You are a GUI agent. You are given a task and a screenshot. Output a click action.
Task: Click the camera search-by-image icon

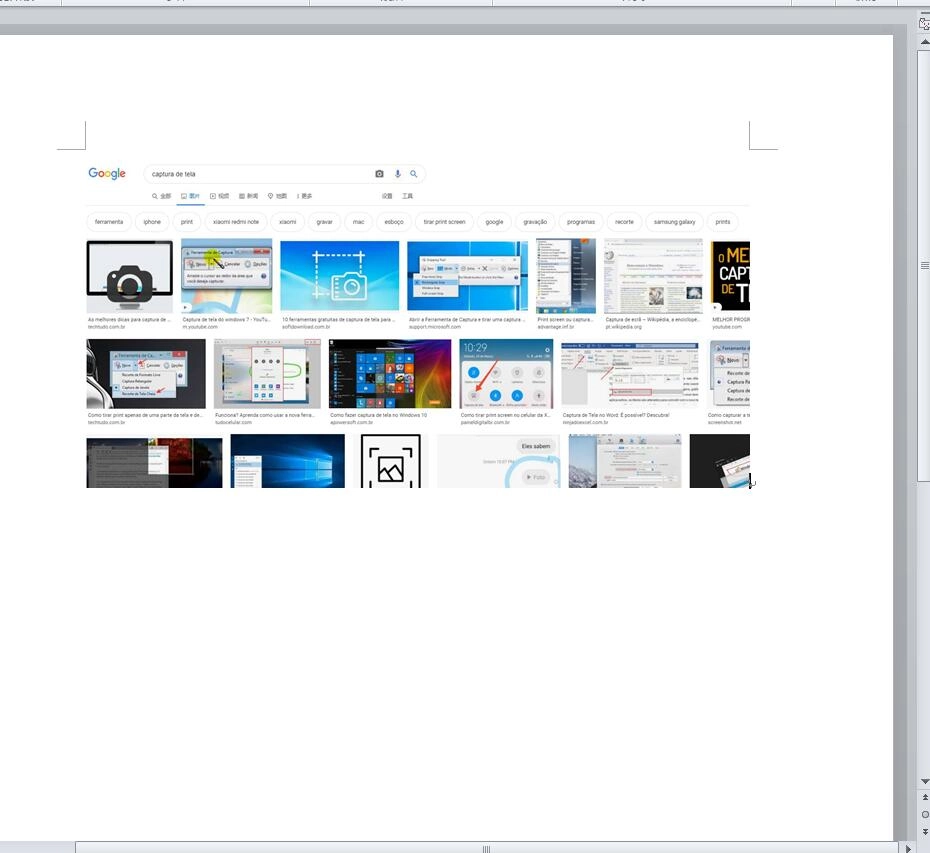[x=379, y=174]
